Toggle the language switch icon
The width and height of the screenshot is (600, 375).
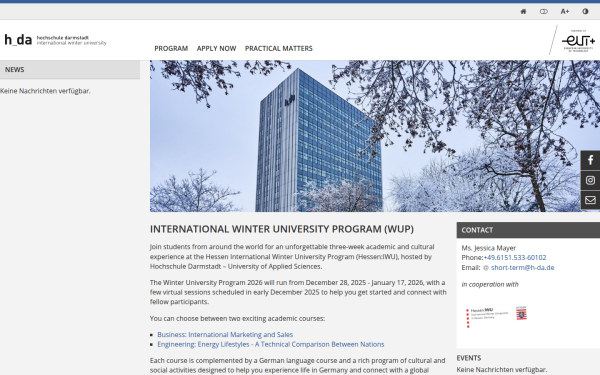tap(543, 11)
